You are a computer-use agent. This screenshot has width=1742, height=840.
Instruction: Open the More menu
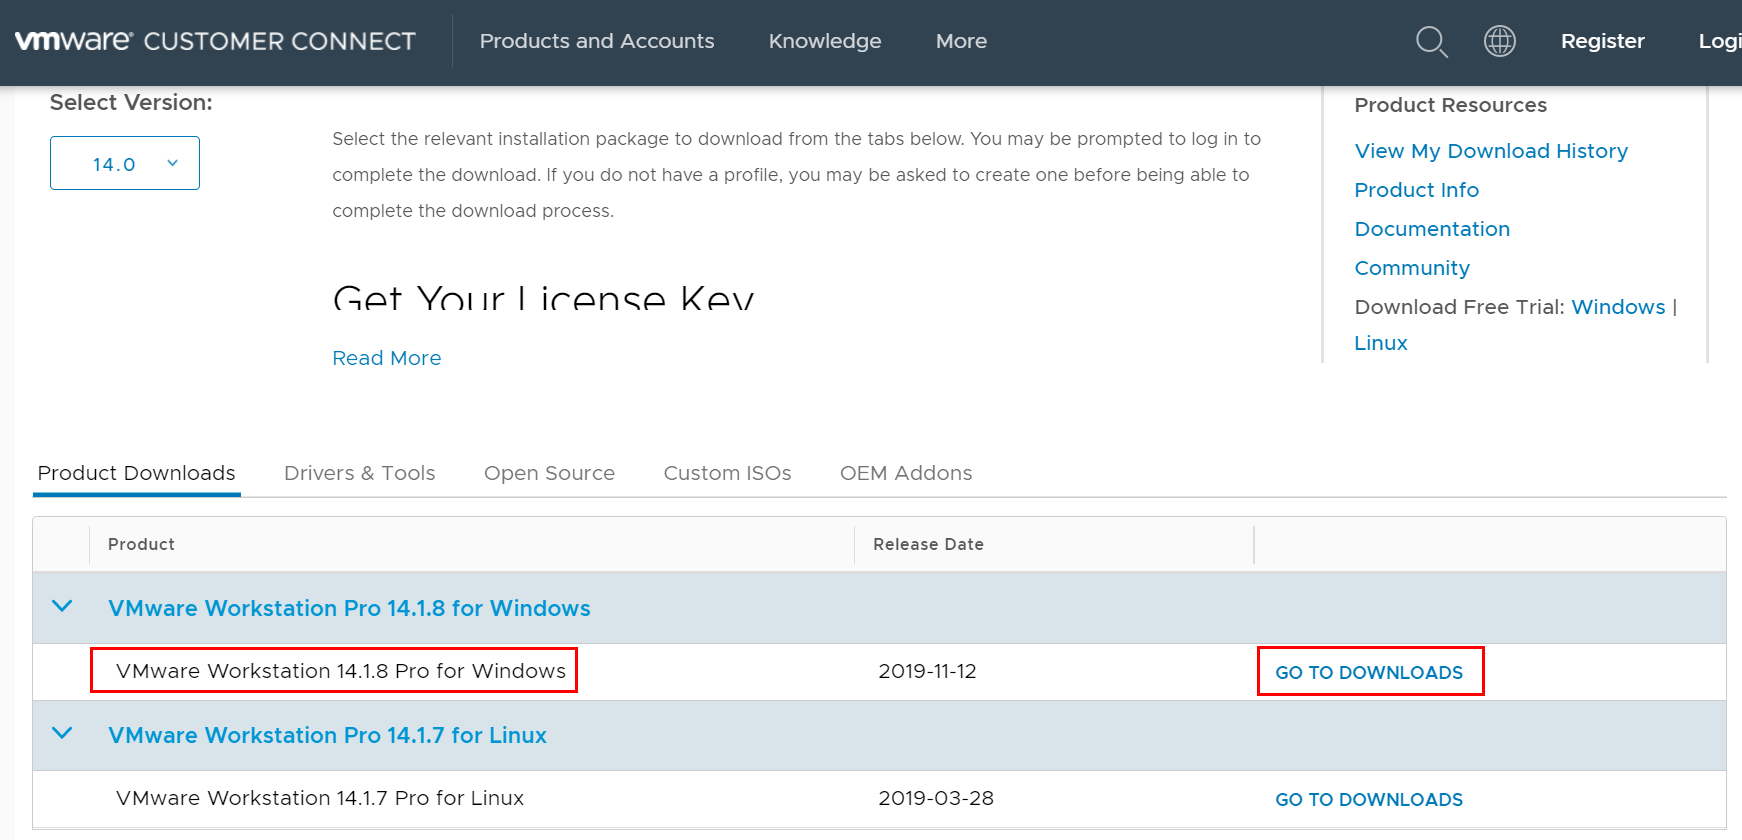click(x=961, y=41)
